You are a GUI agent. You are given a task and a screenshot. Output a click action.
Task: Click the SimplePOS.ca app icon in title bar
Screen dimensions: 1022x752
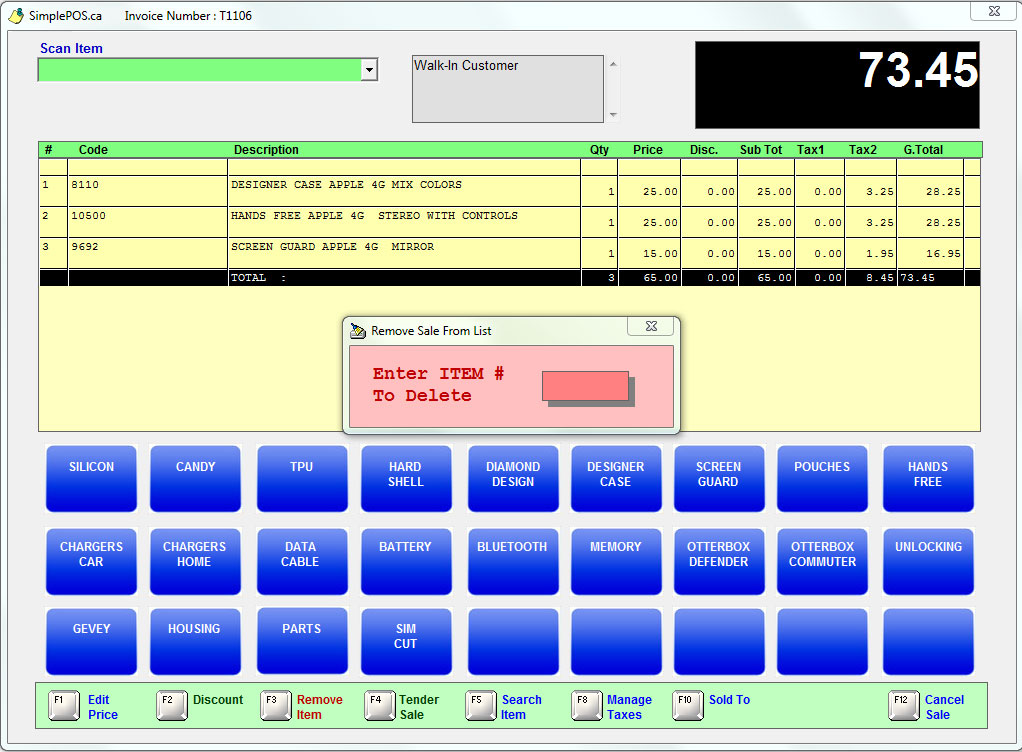click(x=16, y=15)
